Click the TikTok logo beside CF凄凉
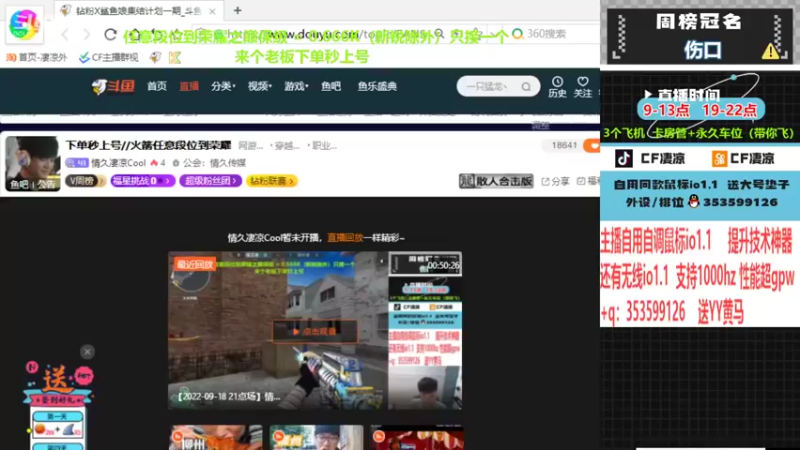 click(x=623, y=159)
